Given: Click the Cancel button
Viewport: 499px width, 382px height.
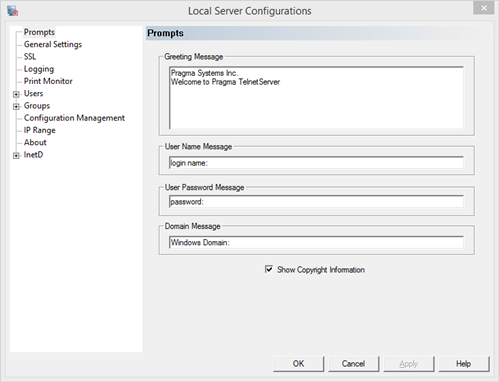Looking at the screenshot, I should (x=353, y=364).
